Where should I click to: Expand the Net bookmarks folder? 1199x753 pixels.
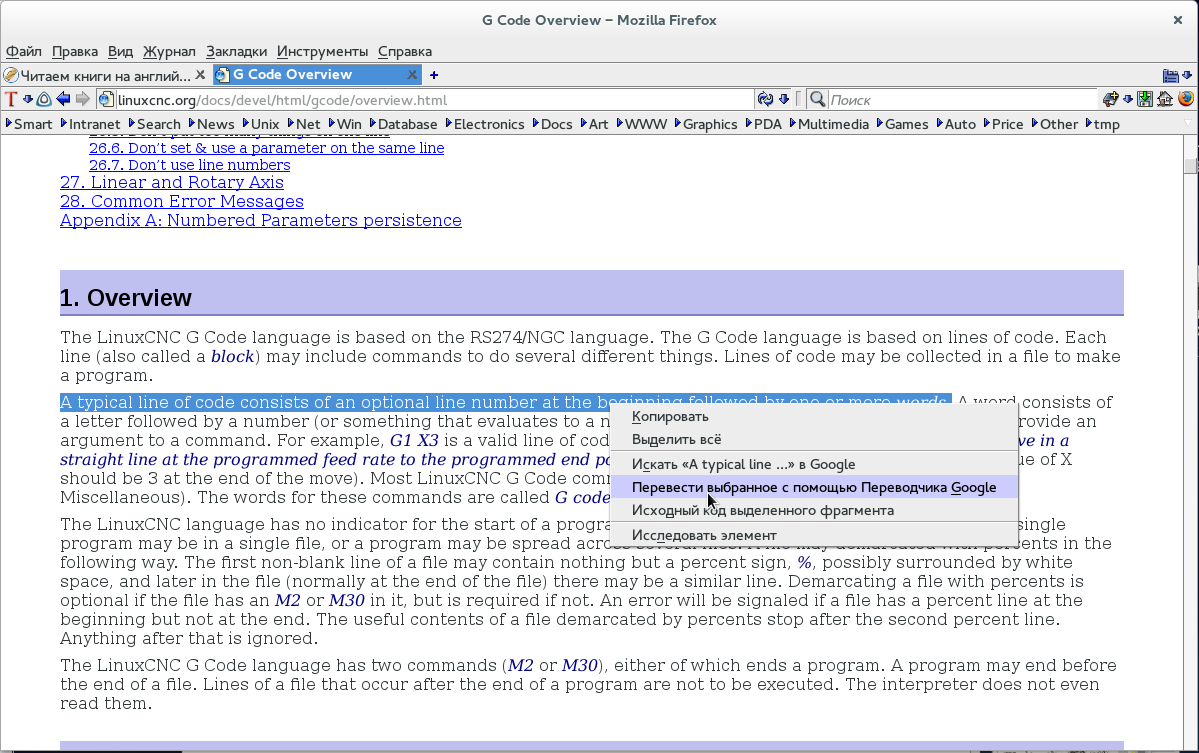pyautogui.click(x=304, y=124)
